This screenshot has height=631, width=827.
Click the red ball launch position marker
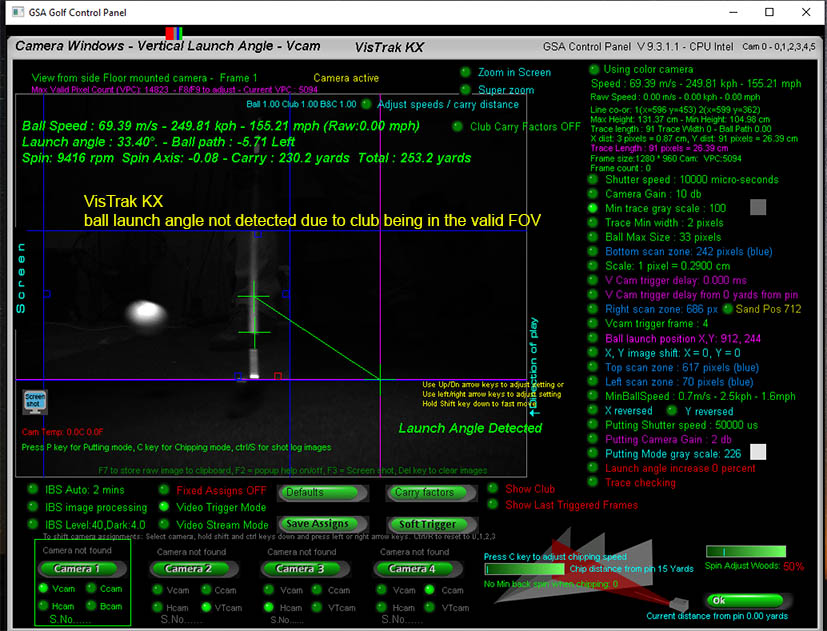click(278, 376)
